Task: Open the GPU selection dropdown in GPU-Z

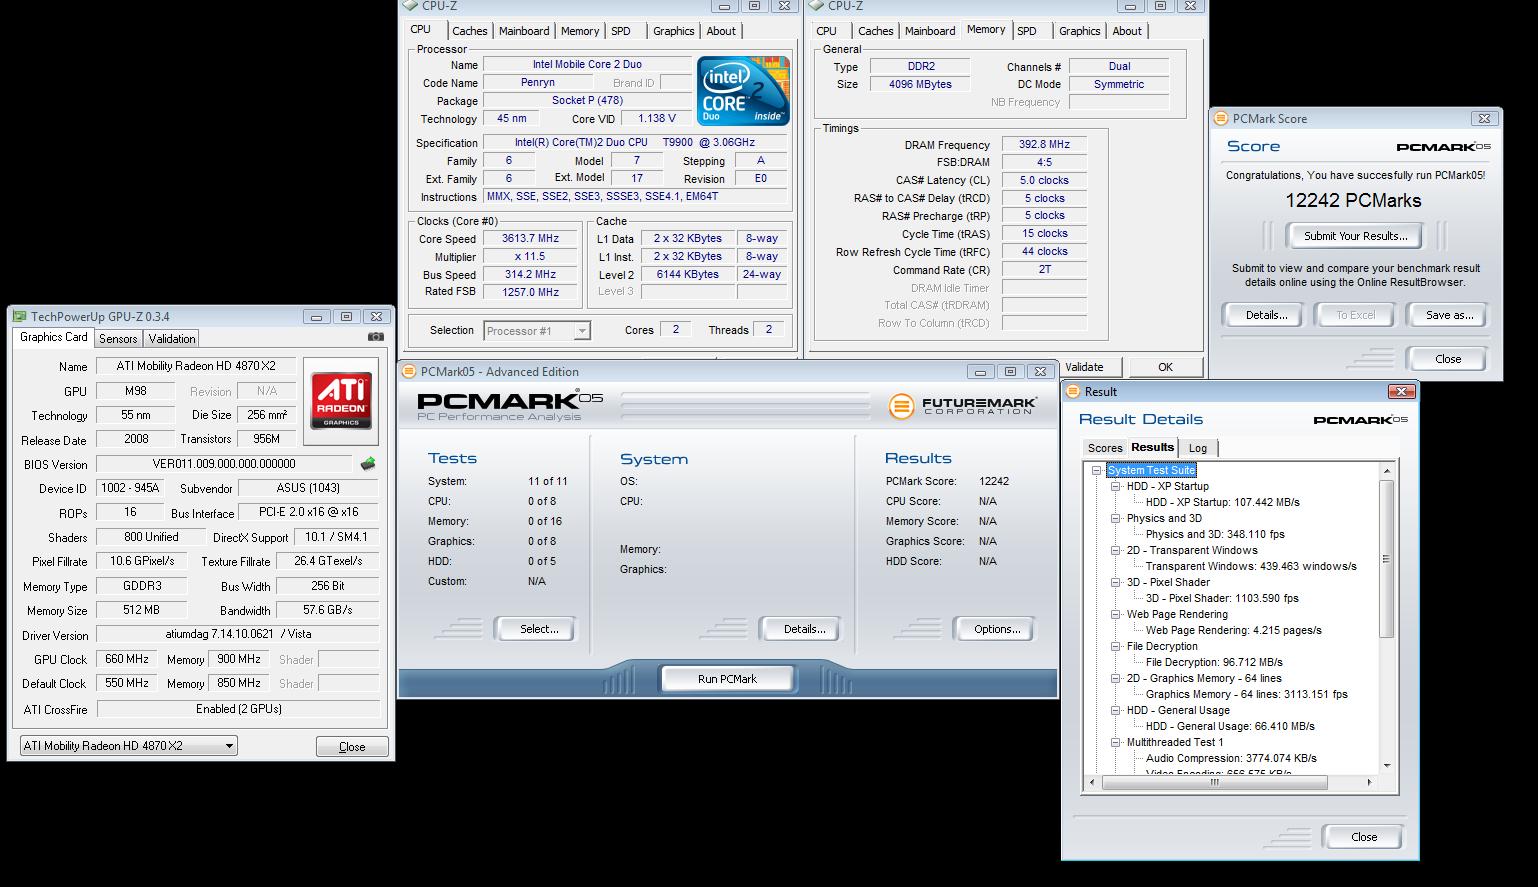Action: point(129,746)
